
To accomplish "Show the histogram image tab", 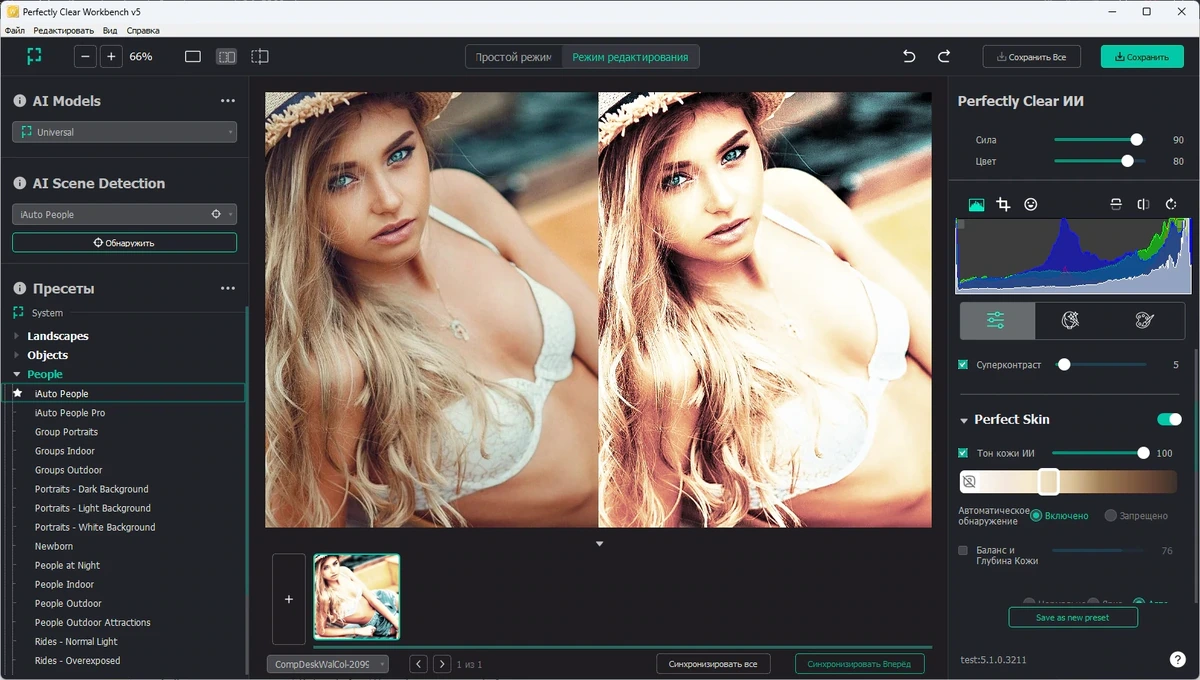I will pyautogui.click(x=976, y=204).
